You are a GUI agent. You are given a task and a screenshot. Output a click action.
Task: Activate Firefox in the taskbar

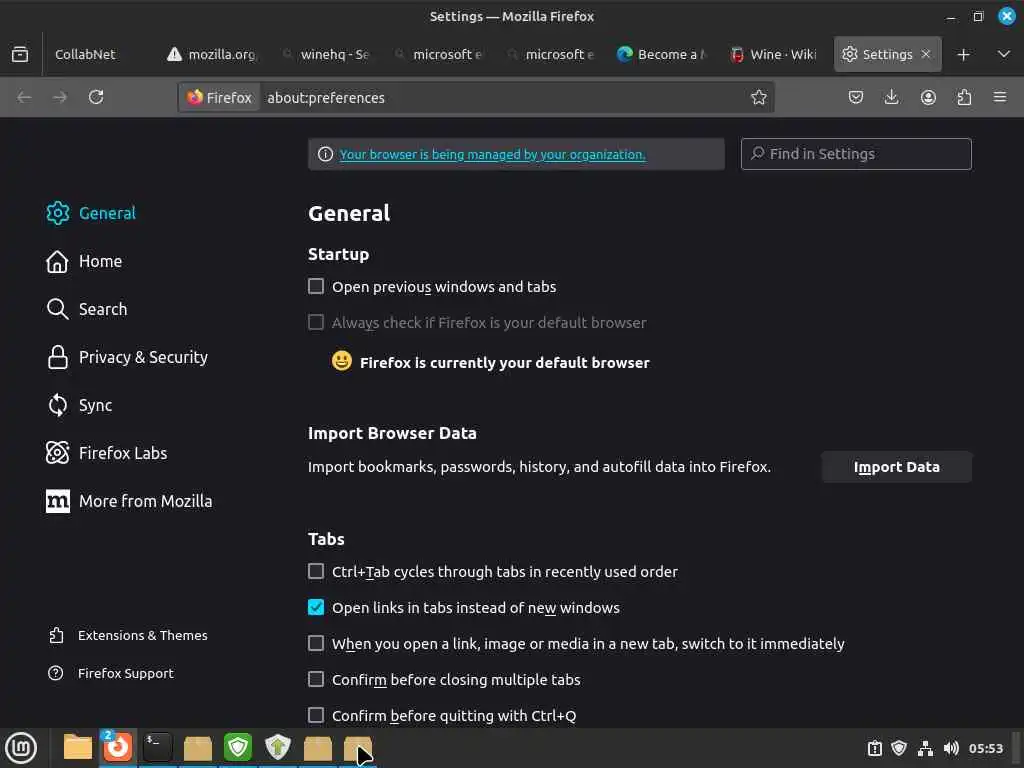pyautogui.click(x=118, y=746)
